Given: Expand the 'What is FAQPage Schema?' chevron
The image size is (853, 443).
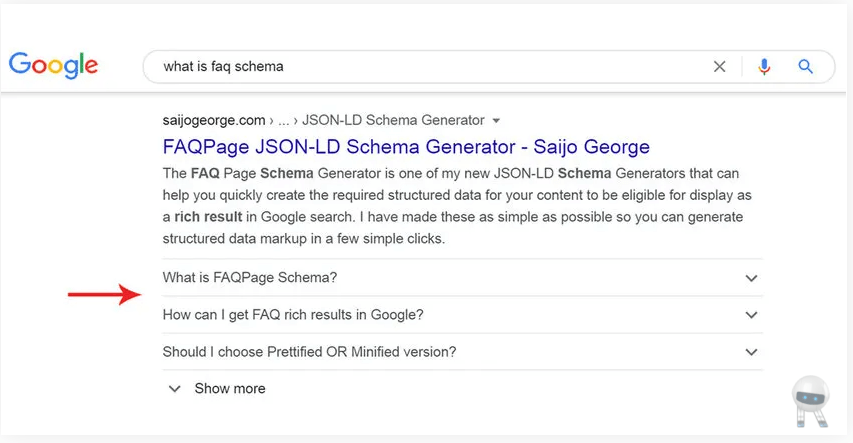Looking at the screenshot, I should 751,278.
